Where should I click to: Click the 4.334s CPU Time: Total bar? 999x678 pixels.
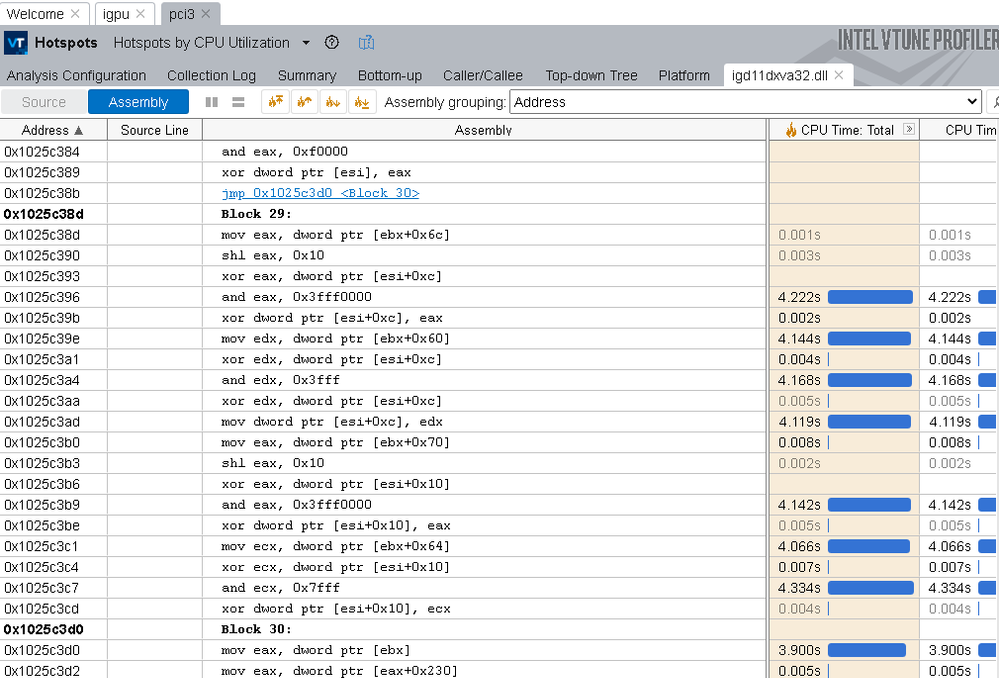(x=870, y=588)
